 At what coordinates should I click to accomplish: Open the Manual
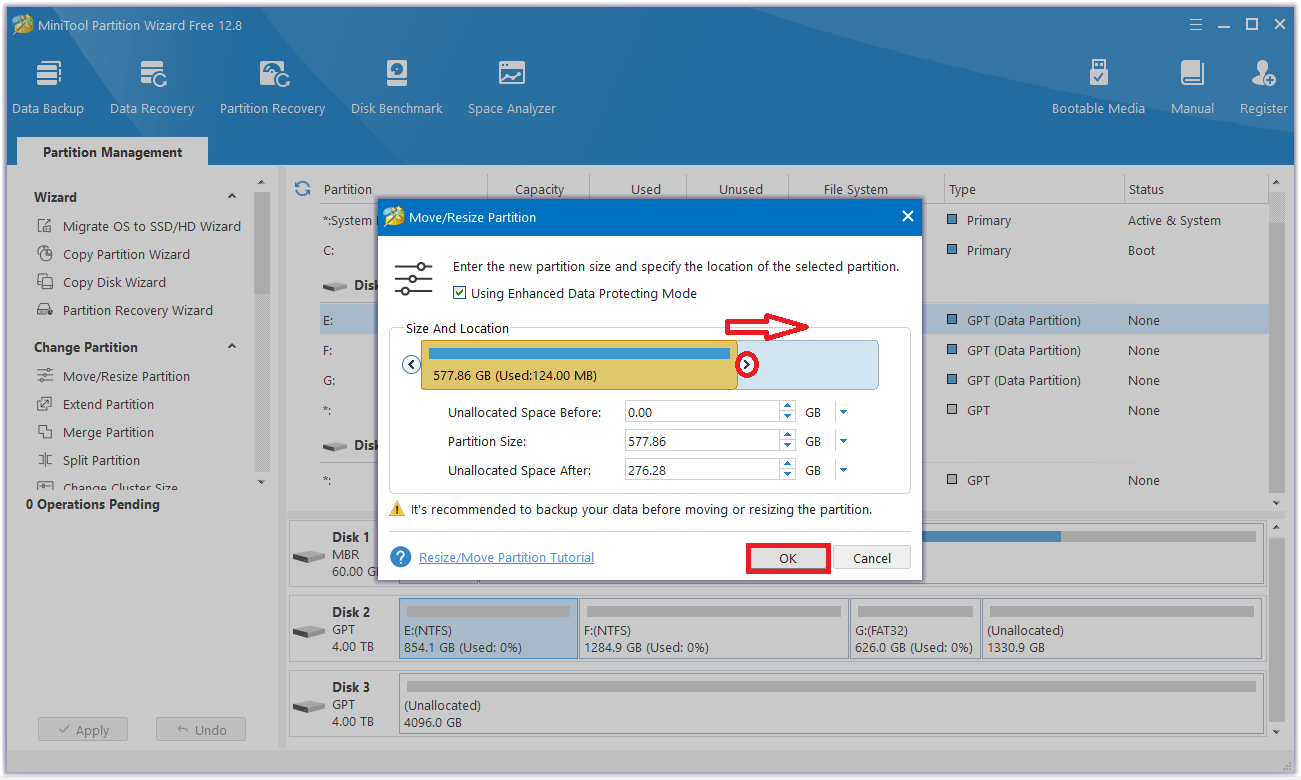click(x=1192, y=87)
